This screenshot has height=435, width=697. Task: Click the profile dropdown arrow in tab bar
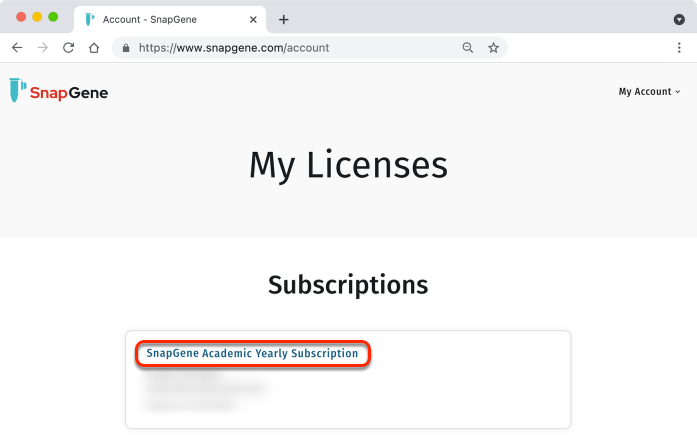click(679, 20)
